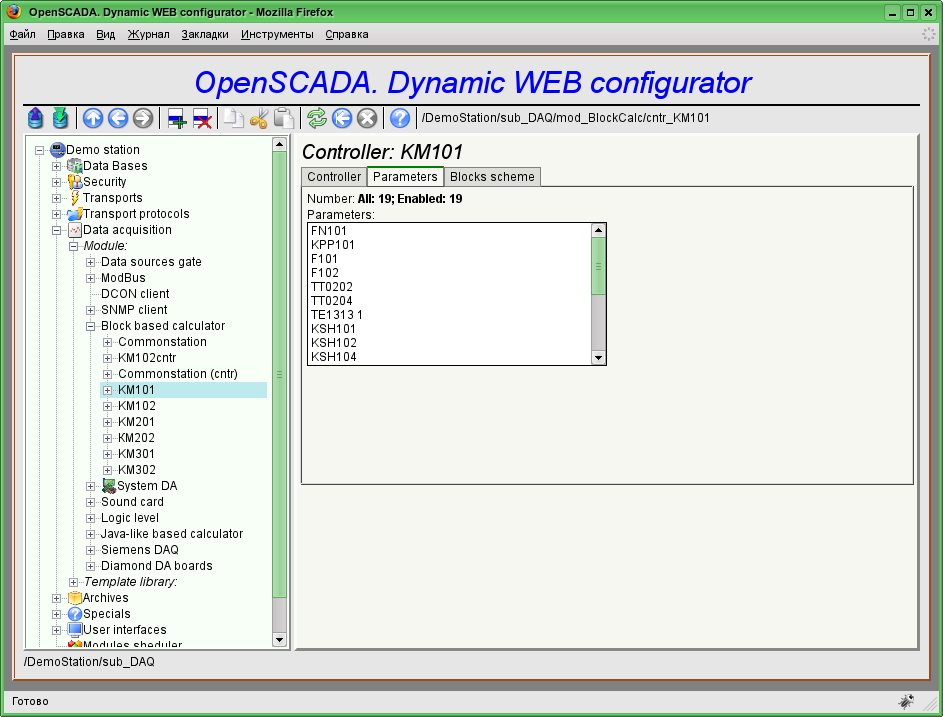The height and width of the screenshot is (717, 943).
Task: Expand the KM201 node
Action: pos(108,422)
